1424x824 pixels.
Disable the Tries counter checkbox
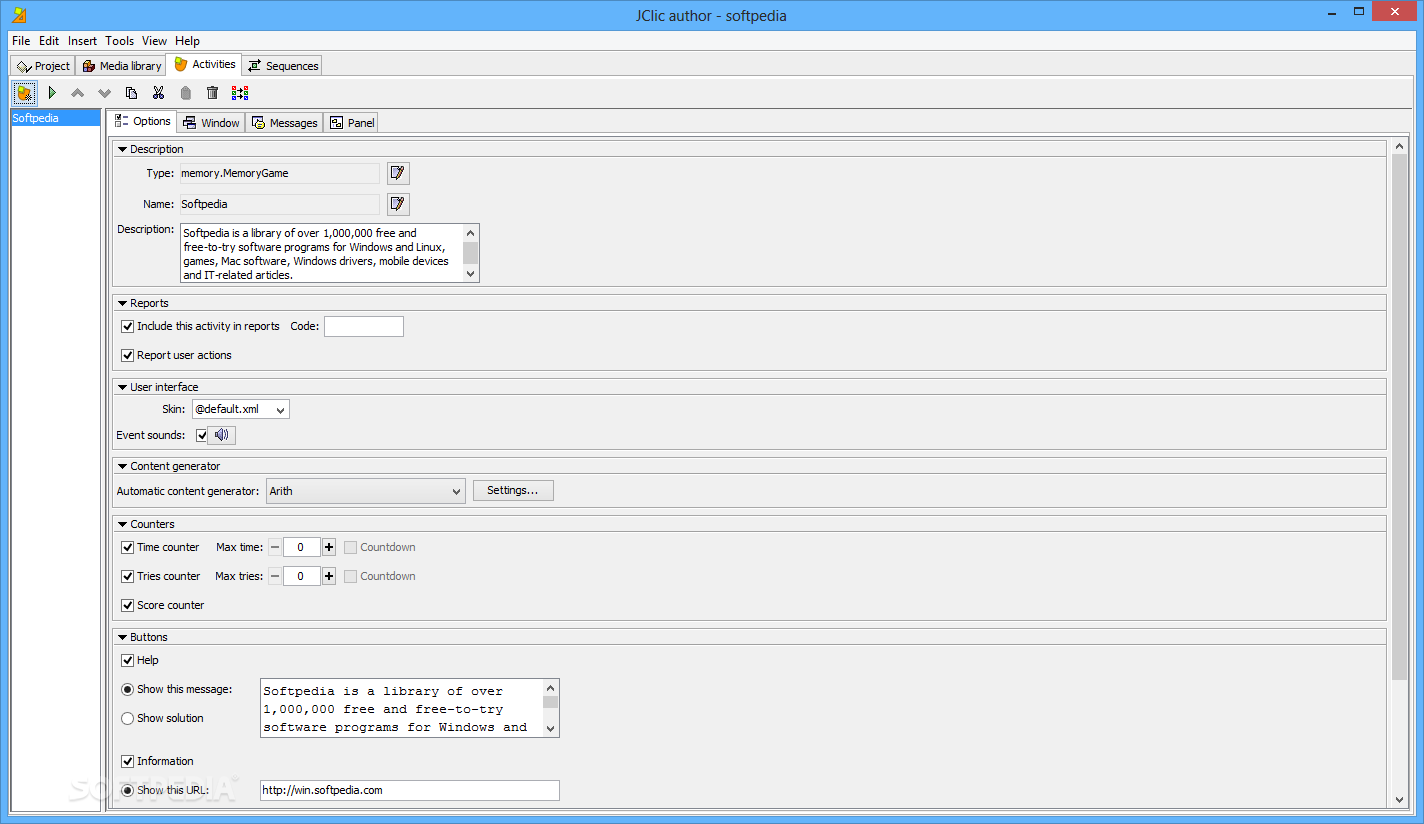(x=127, y=576)
